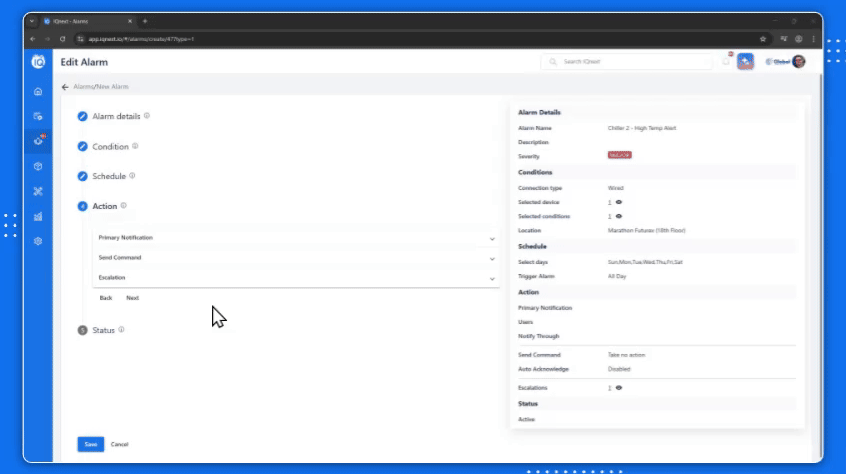The height and width of the screenshot is (474, 846).
Task: Go back with the browser back arrow
Action: pos(33,39)
